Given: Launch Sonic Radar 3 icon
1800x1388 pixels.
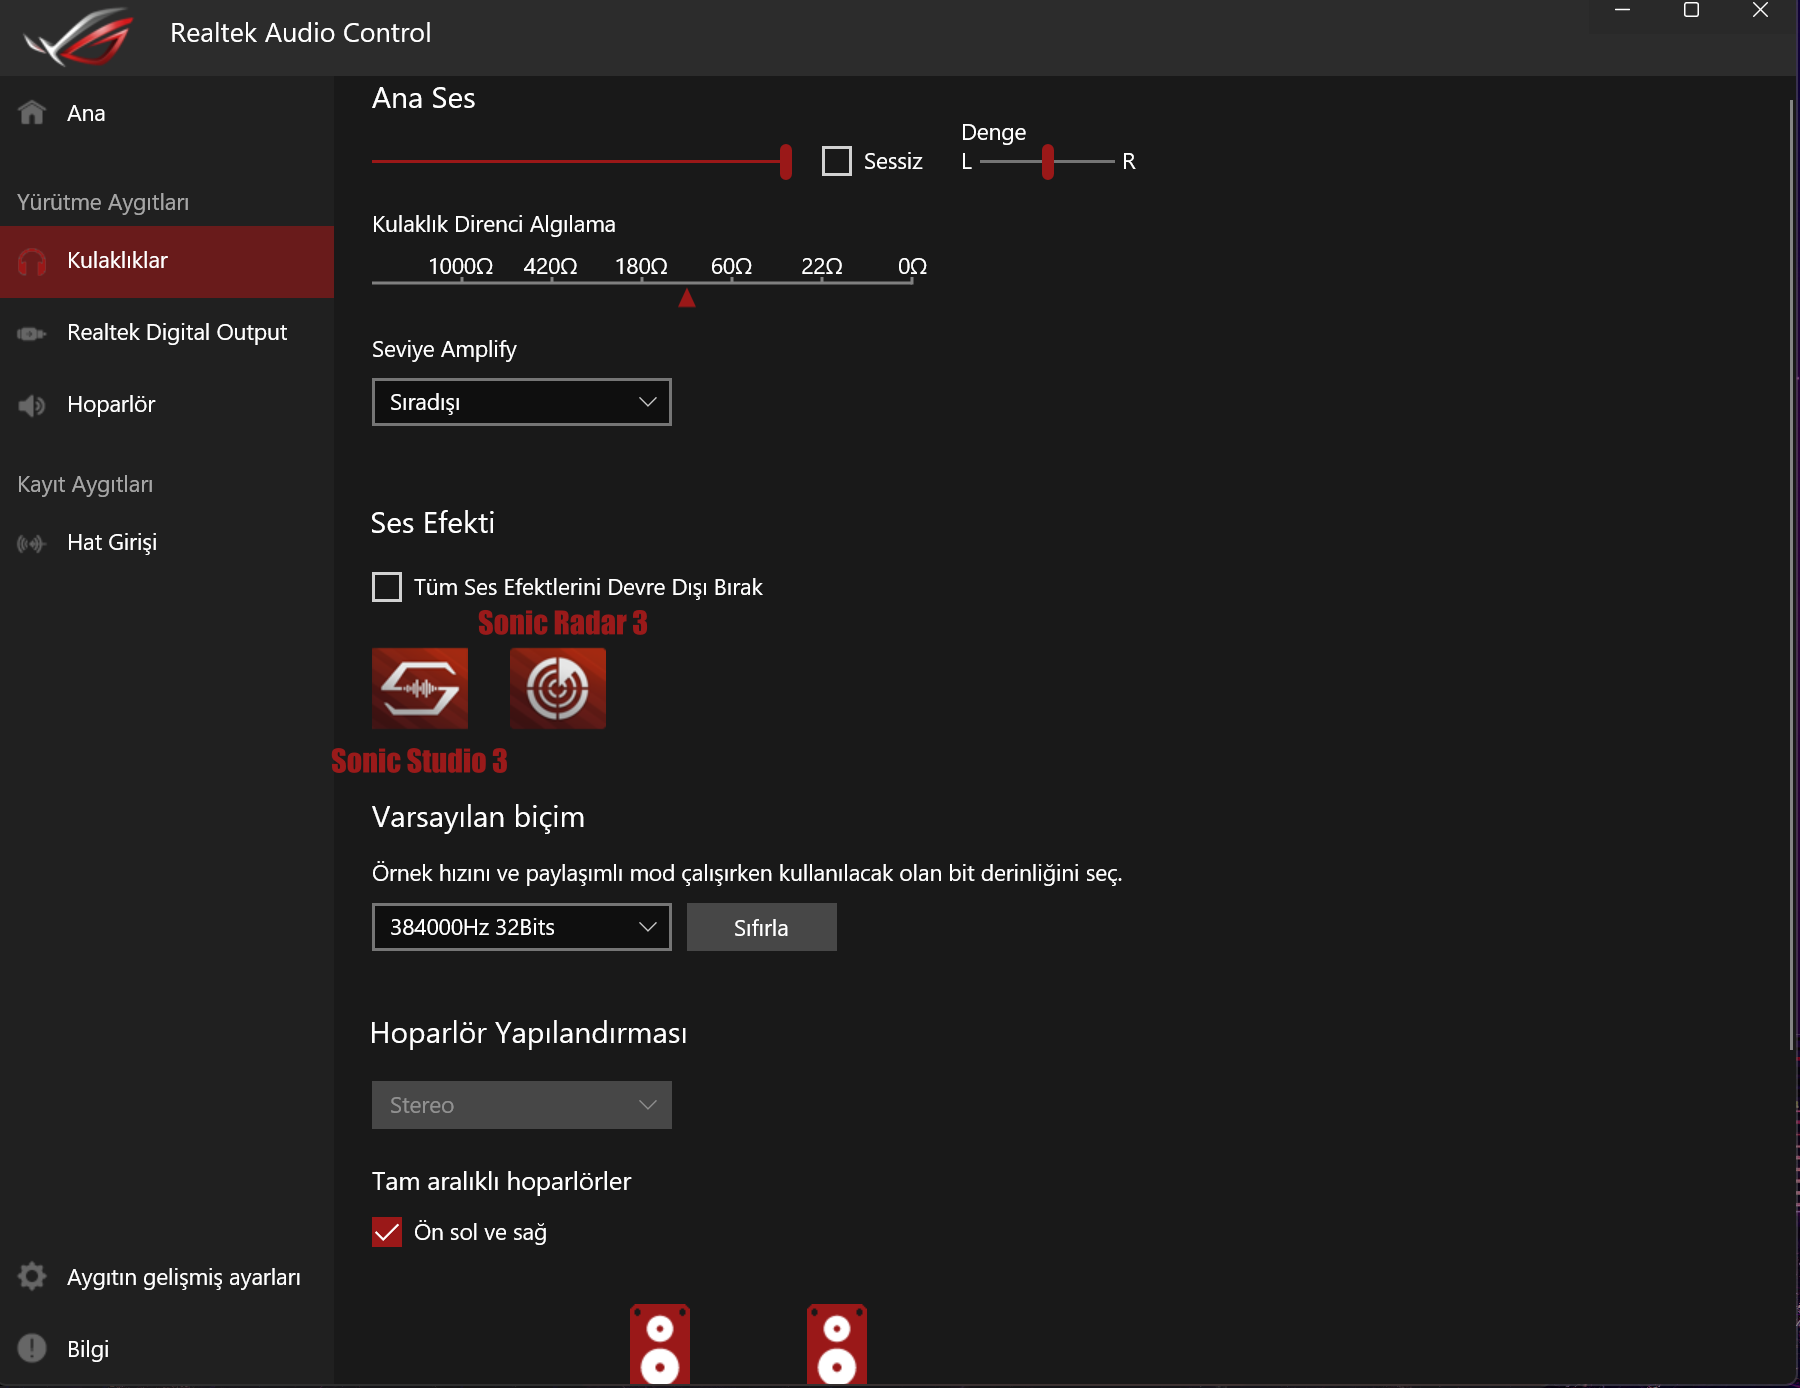Looking at the screenshot, I should [558, 688].
